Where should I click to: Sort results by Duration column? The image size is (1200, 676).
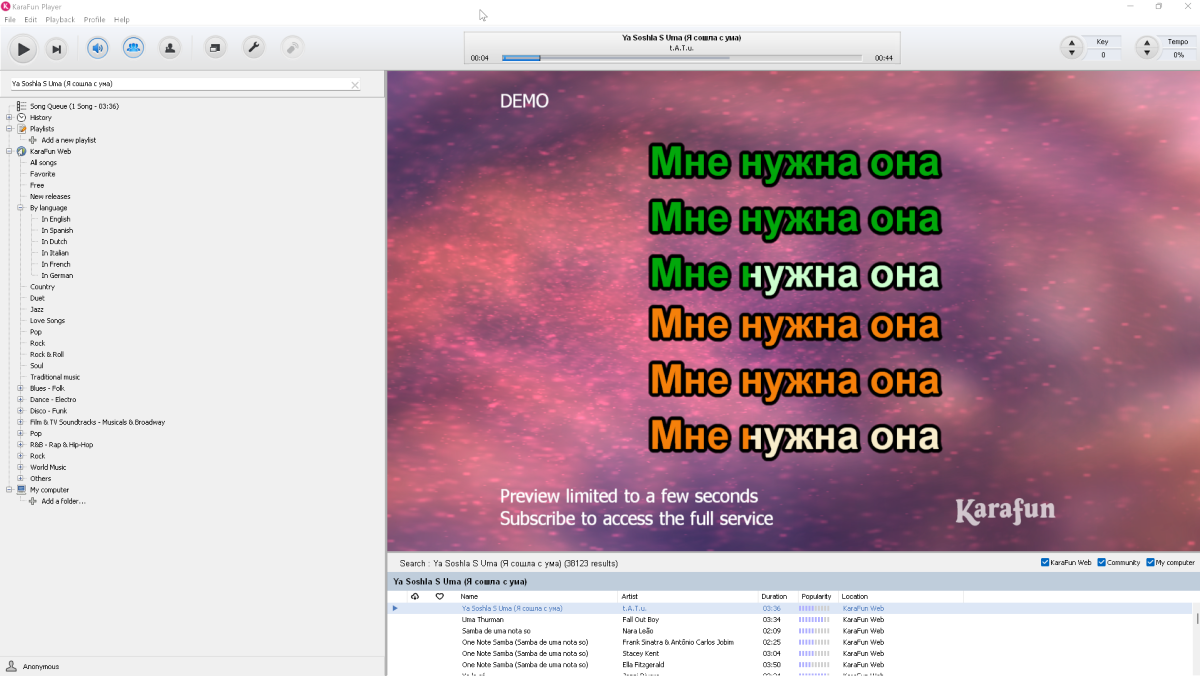(774, 596)
